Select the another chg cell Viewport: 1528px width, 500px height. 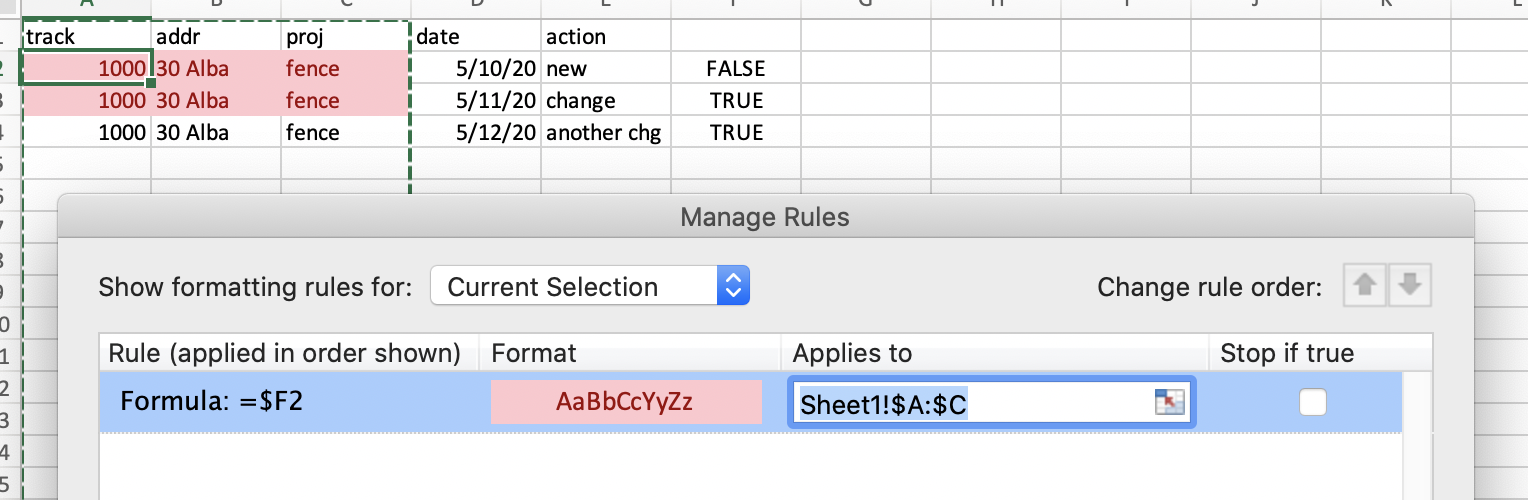click(x=606, y=132)
